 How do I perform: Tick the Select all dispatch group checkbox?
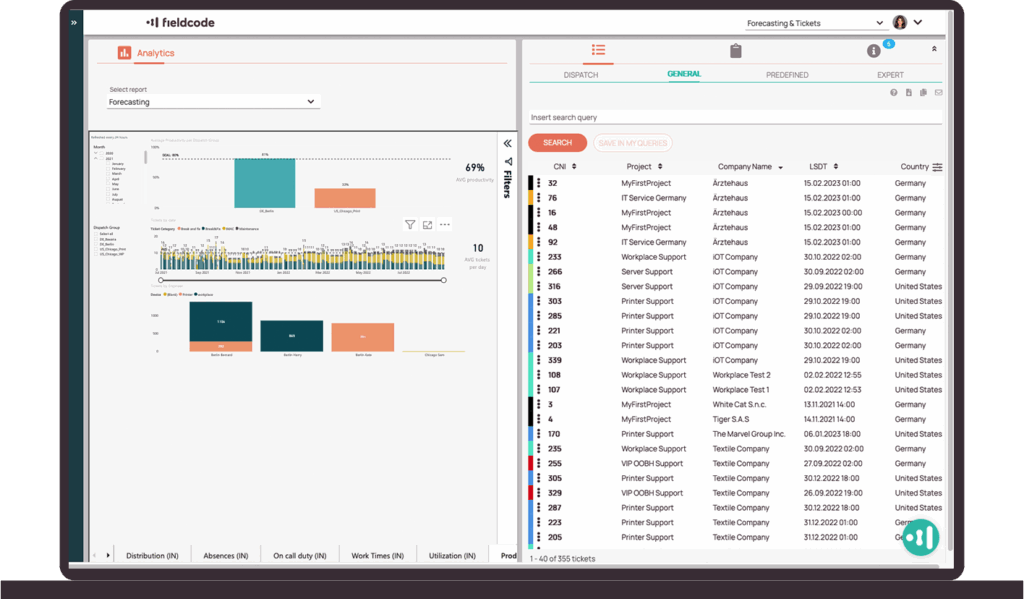coord(95,234)
